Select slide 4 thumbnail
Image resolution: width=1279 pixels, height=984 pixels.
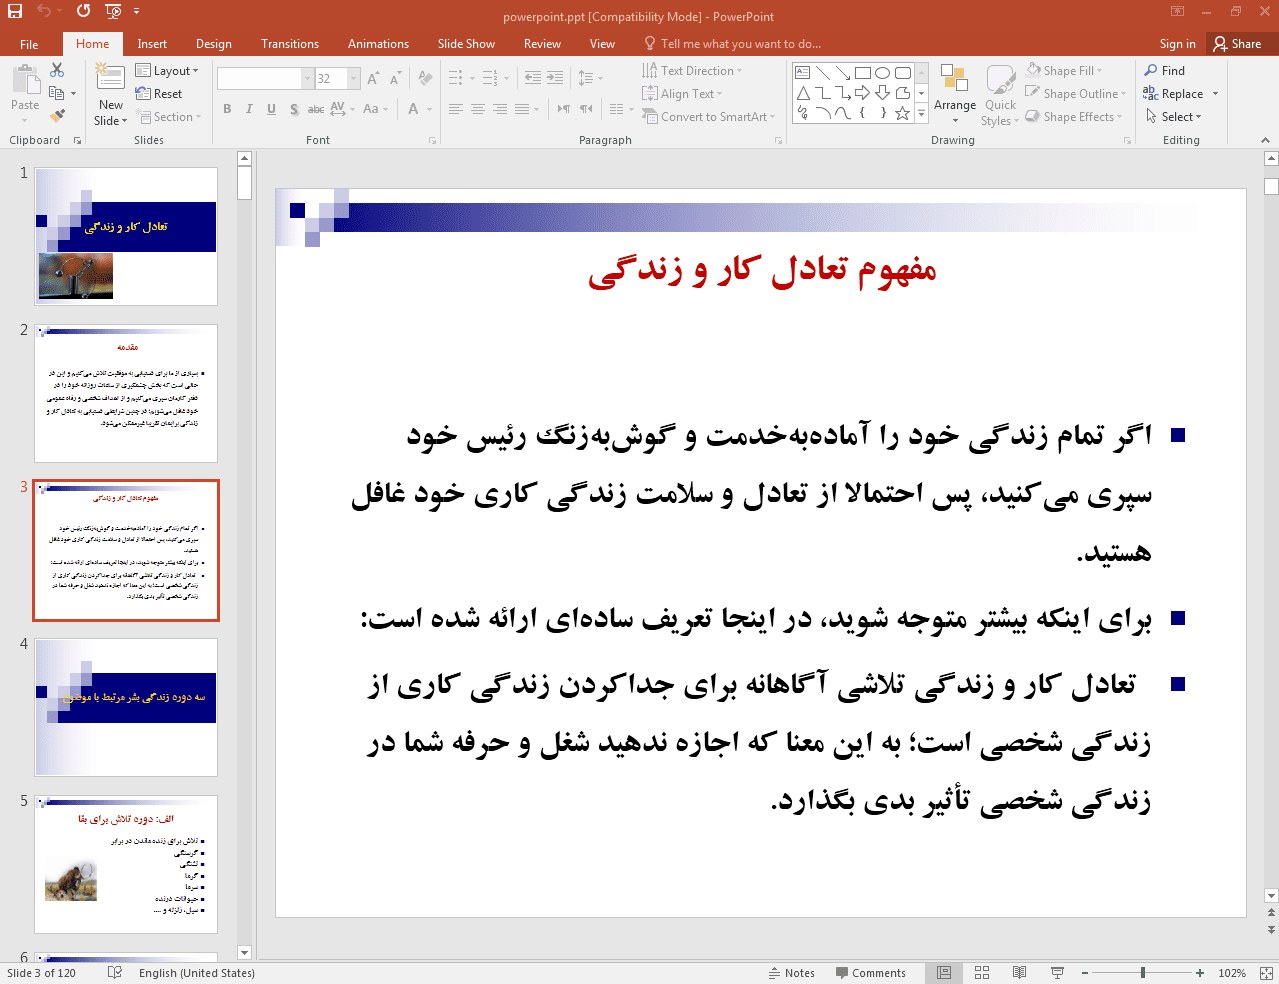click(126, 707)
